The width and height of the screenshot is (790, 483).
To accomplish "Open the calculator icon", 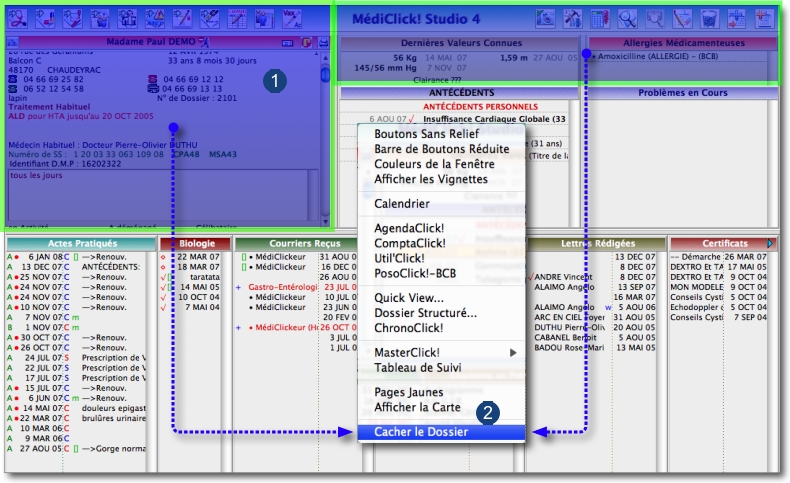I will (600, 19).
